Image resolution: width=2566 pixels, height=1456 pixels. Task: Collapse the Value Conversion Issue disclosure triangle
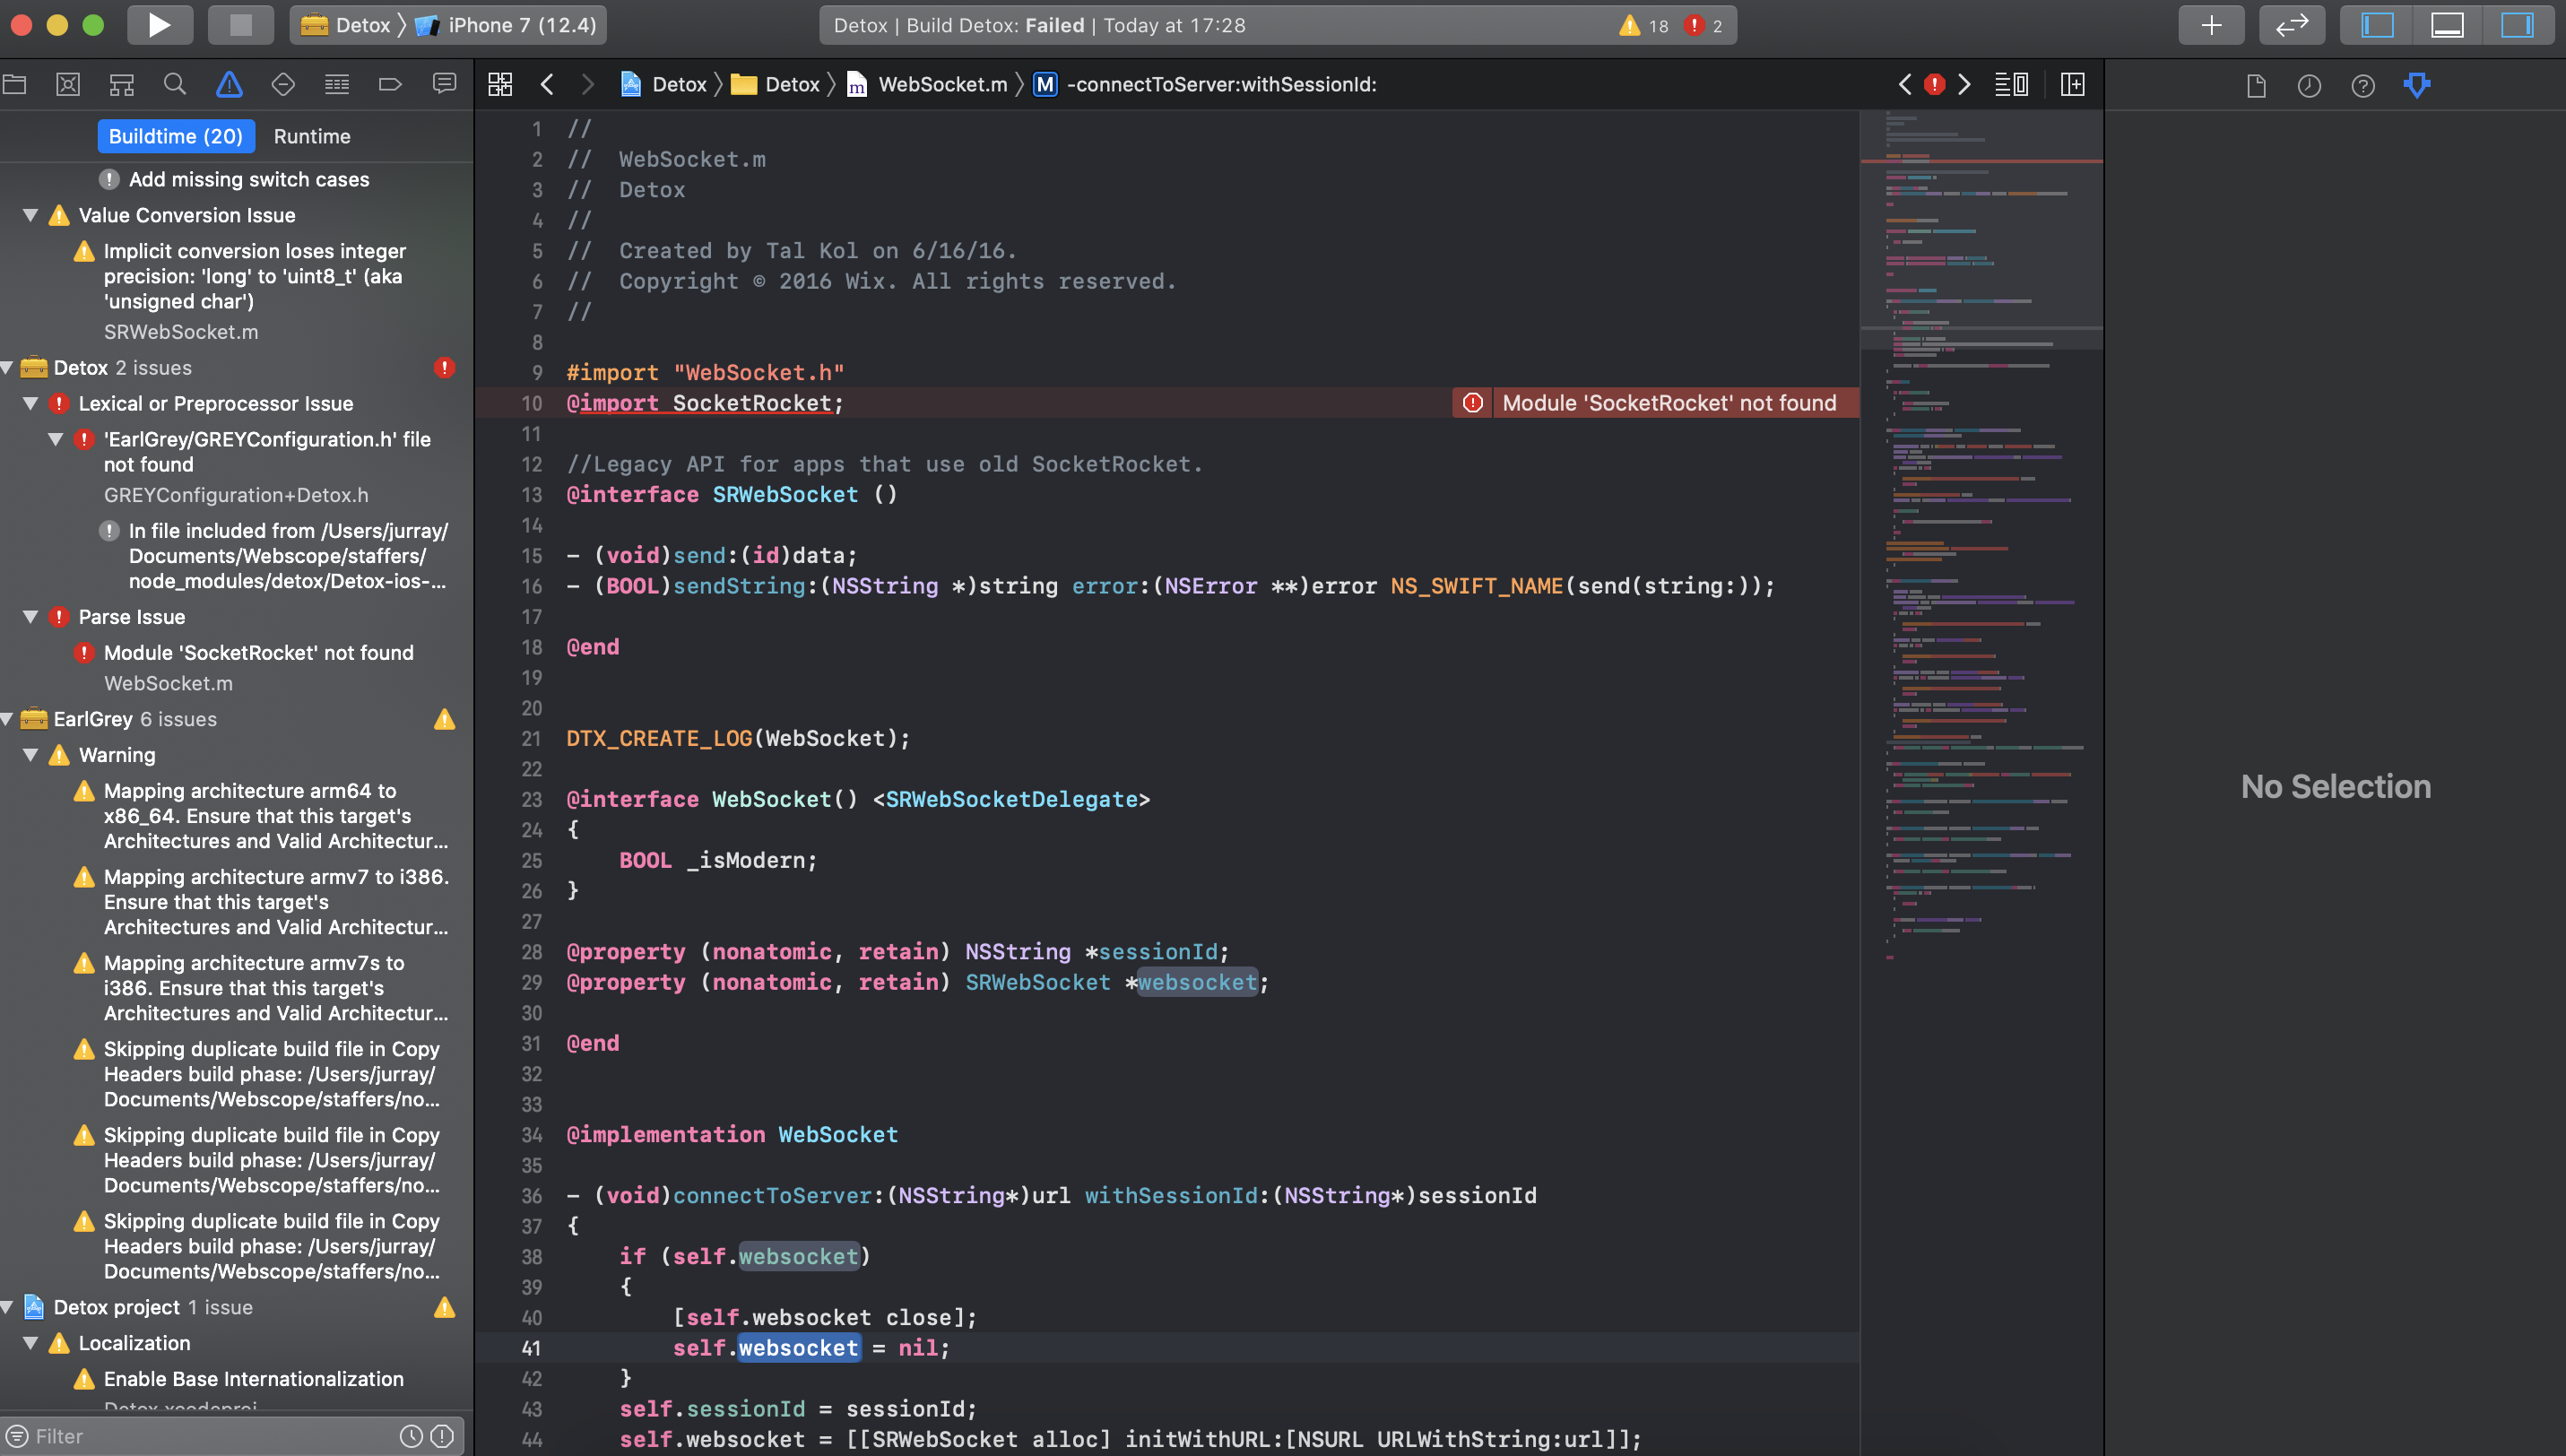click(30, 215)
